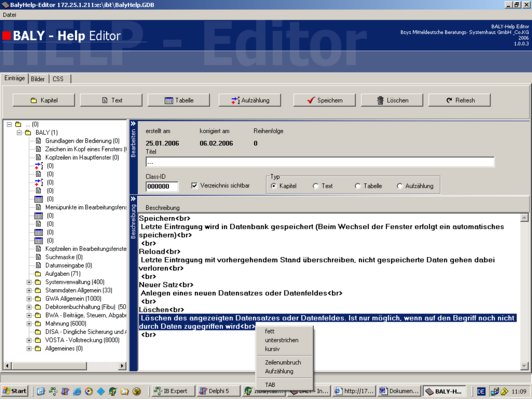Click the document icon of Kopfzeilen im Bearbeitungsfenster
532x399 pixels.
tap(38, 249)
